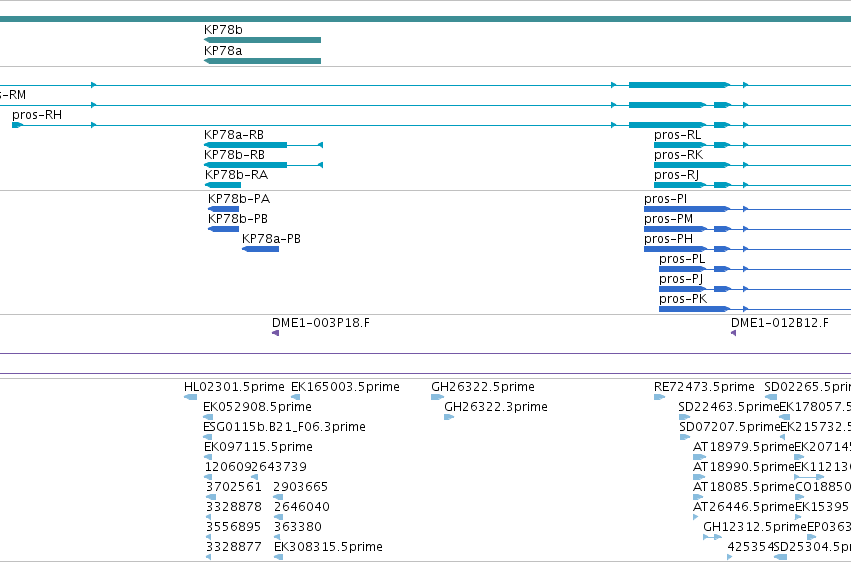Image resolution: width=851 pixels, height=562 pixels.
Task: Select the pros-RJ transcript
Action: coord(752,185)
